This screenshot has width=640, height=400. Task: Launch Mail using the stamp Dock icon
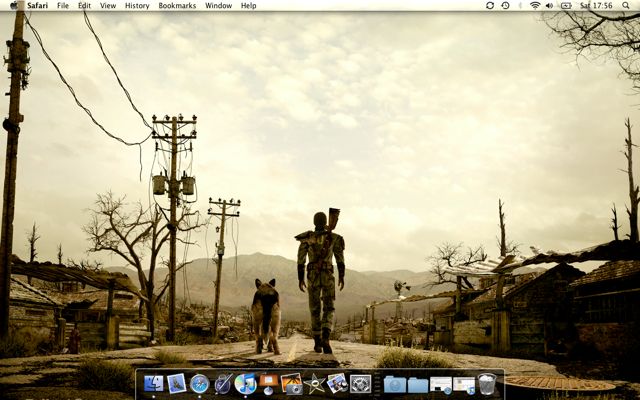point(176,384)
